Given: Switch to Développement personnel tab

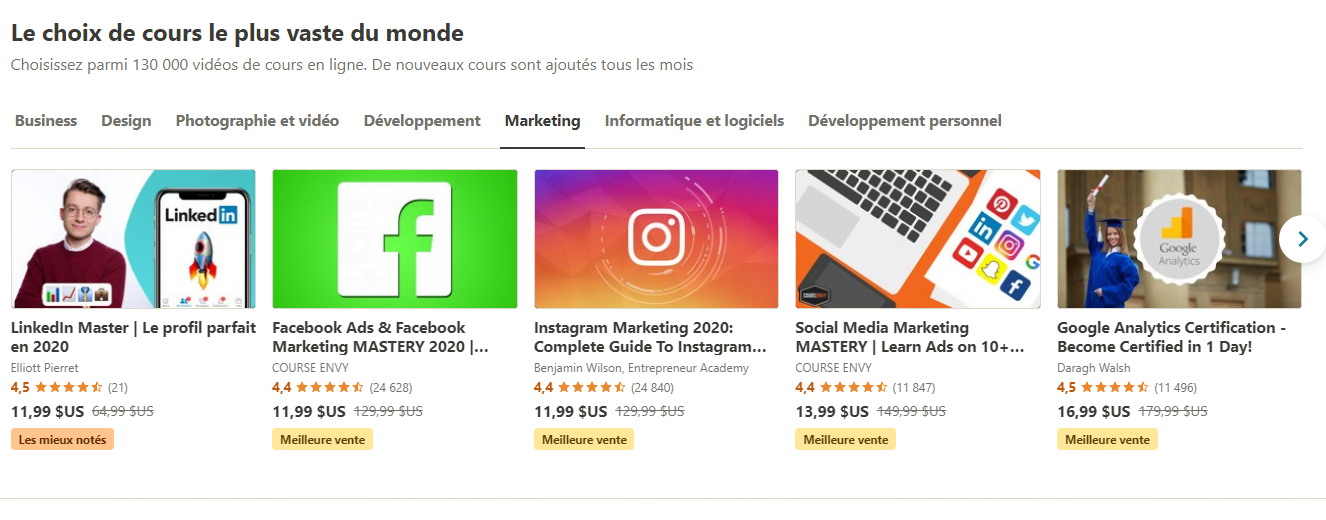Looking at the screenshot, I should 904,121.
